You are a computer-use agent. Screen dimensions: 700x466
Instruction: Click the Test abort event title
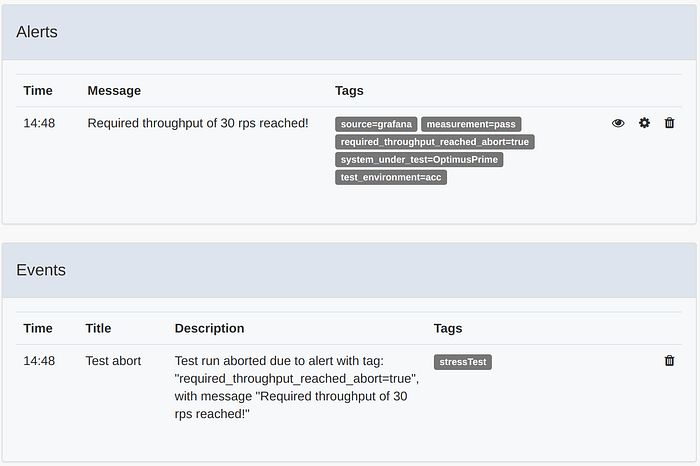coord(113,361)
